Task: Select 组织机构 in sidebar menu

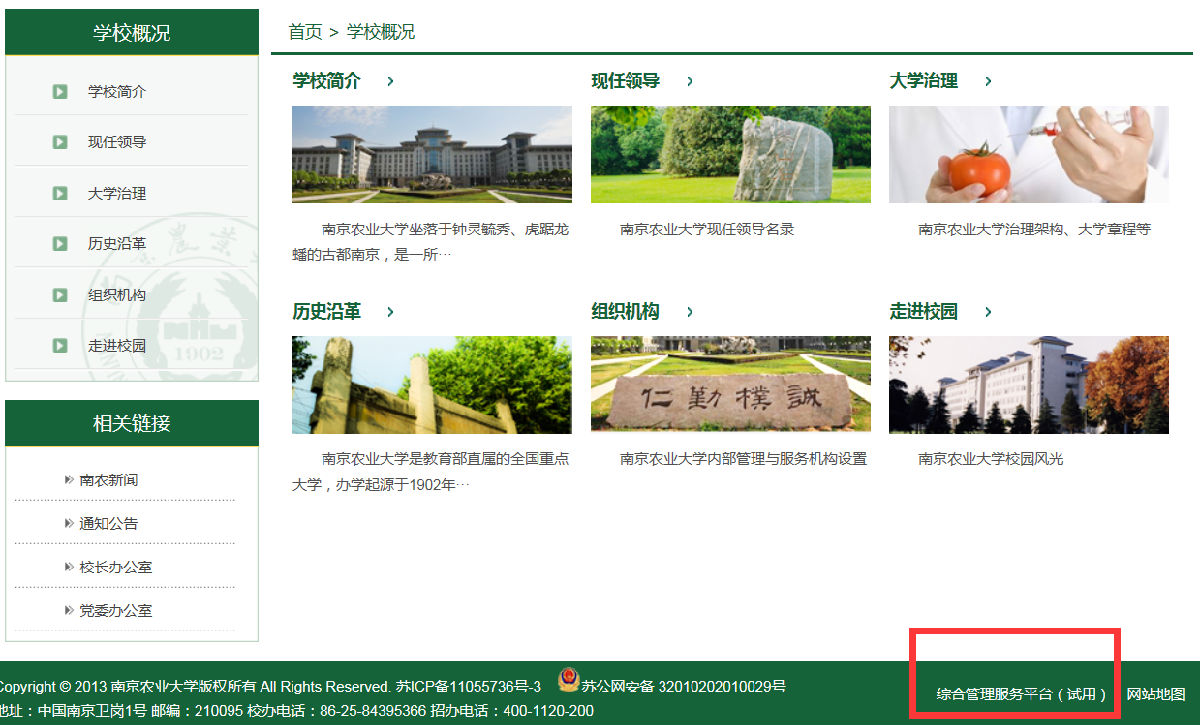Action: (116, 295)
